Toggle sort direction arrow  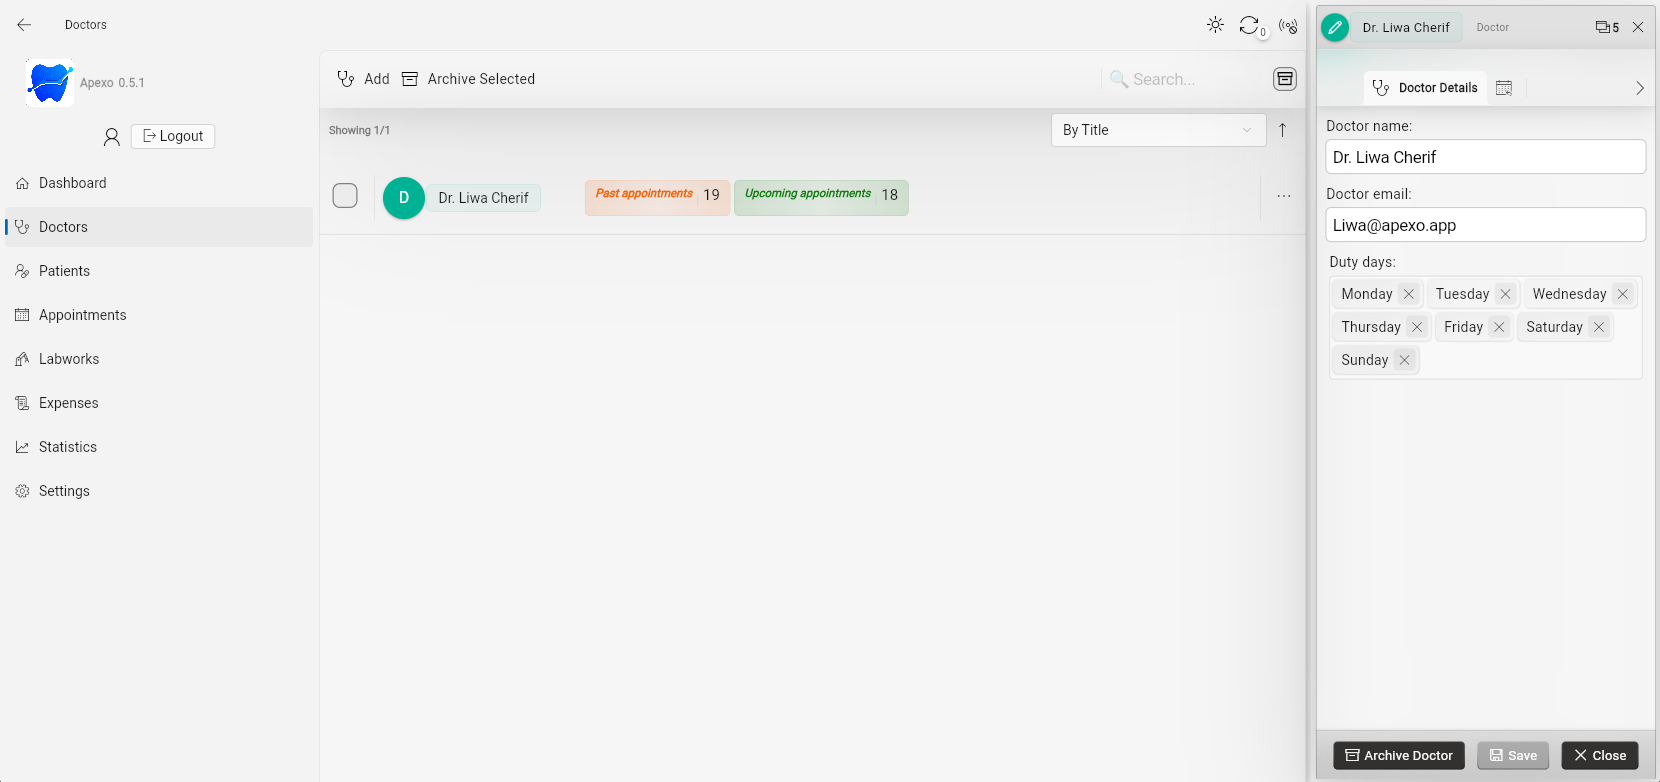point(1282,130)
